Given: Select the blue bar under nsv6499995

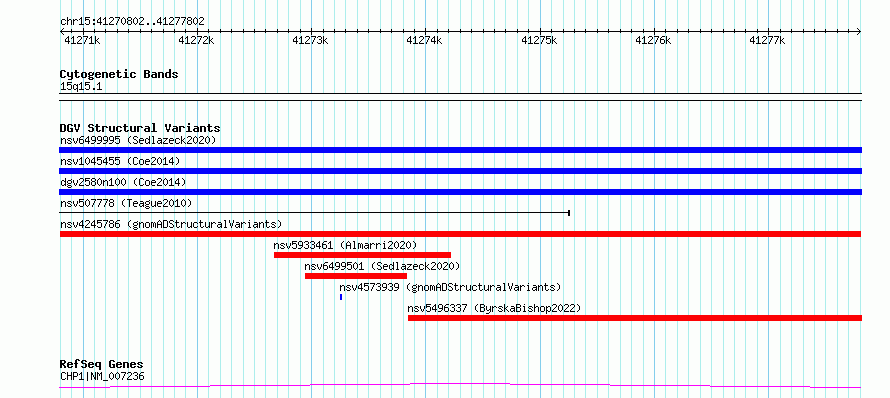Looking at the screenshot, I should coord(460,150).
